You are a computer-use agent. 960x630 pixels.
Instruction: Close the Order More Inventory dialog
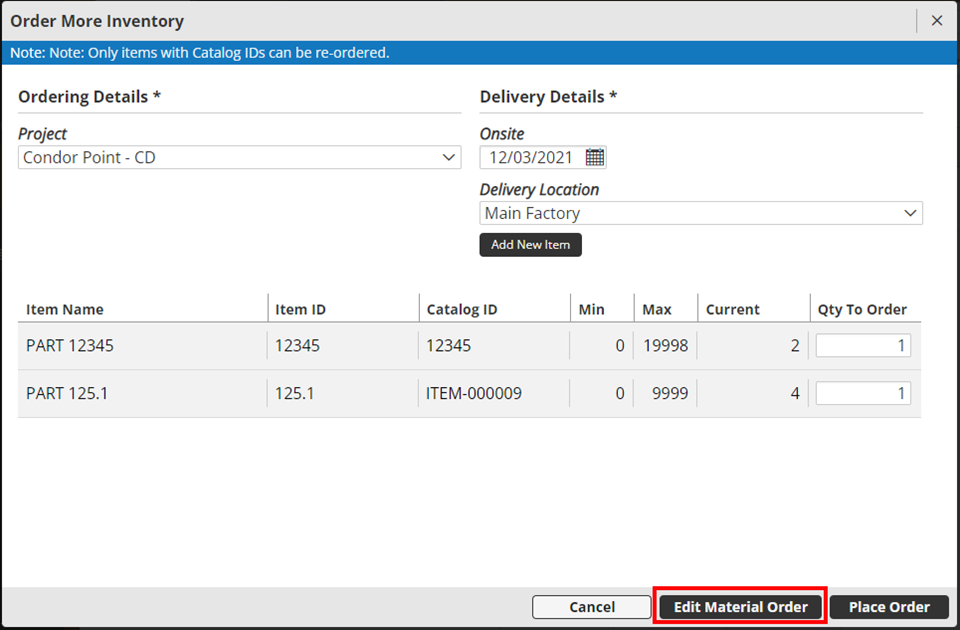(x=937, y=21)
